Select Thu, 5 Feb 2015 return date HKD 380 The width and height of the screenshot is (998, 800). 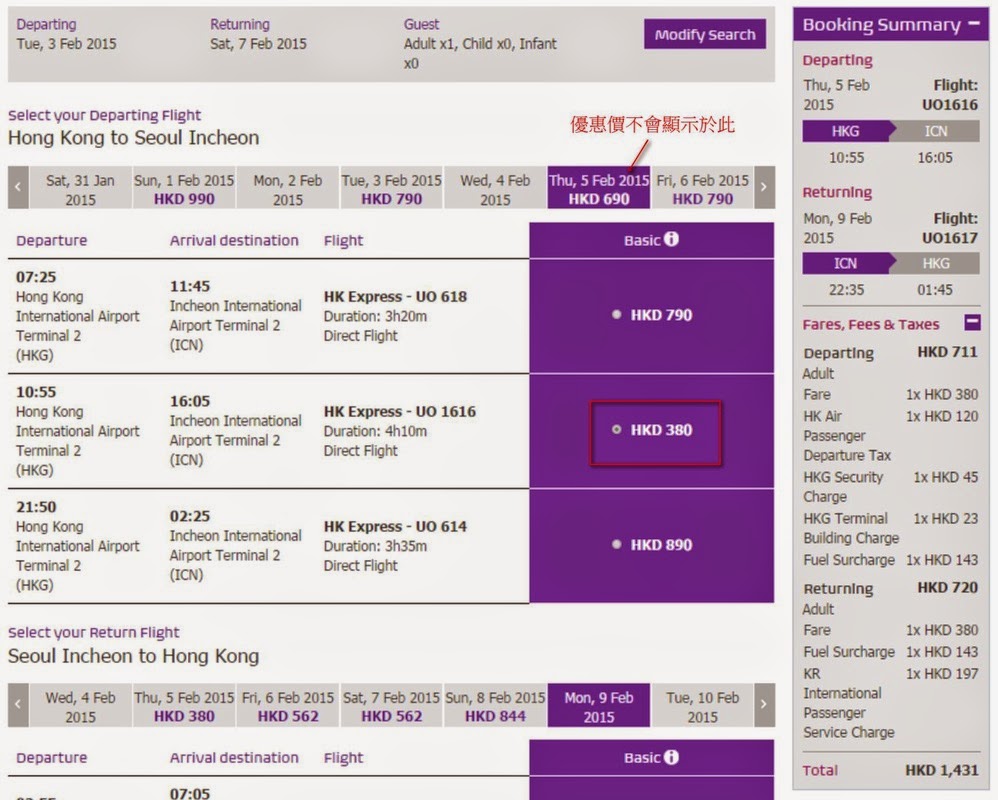pos(184,706)
